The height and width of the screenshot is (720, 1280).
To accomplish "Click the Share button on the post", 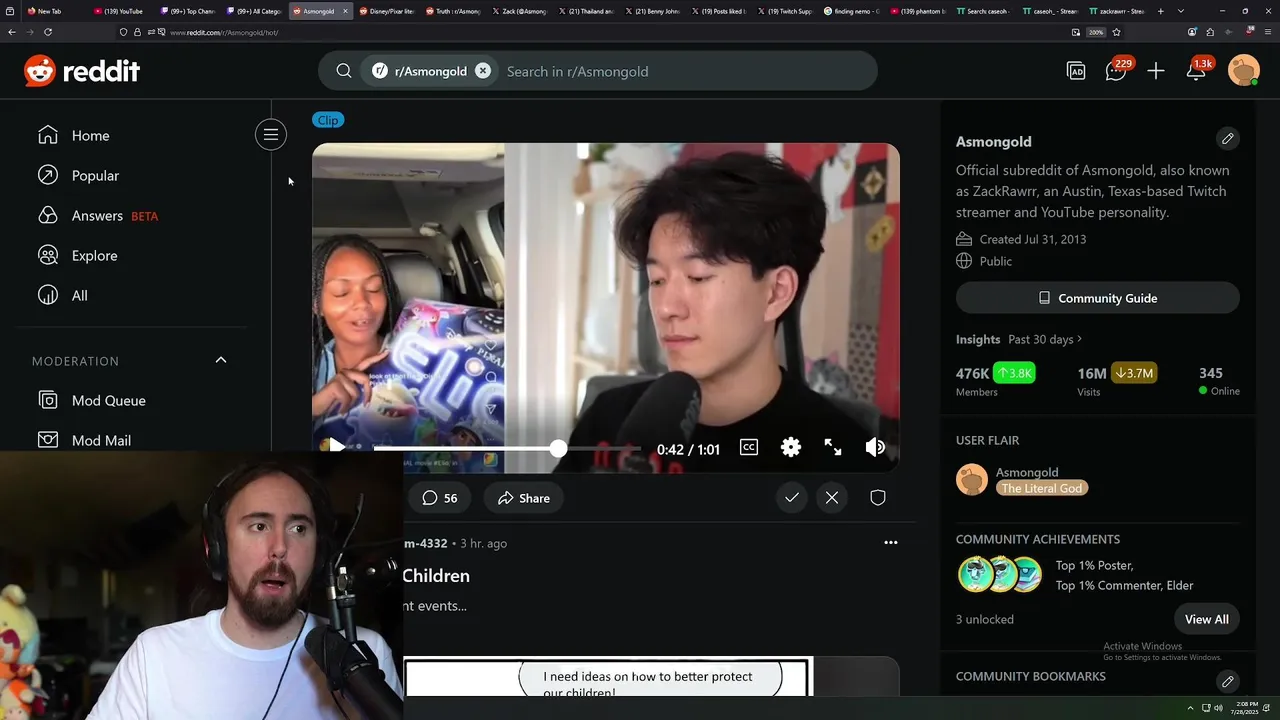I will 524,498.
